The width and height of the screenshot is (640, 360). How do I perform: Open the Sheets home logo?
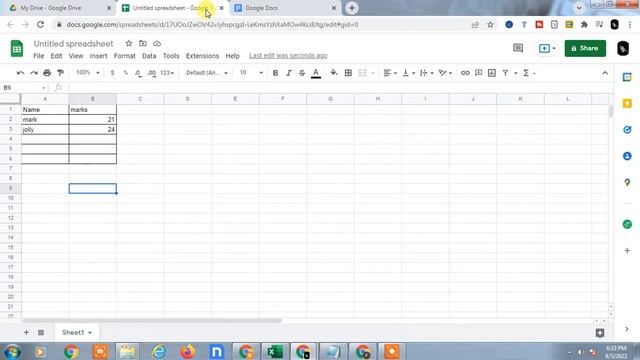point(17,49)
